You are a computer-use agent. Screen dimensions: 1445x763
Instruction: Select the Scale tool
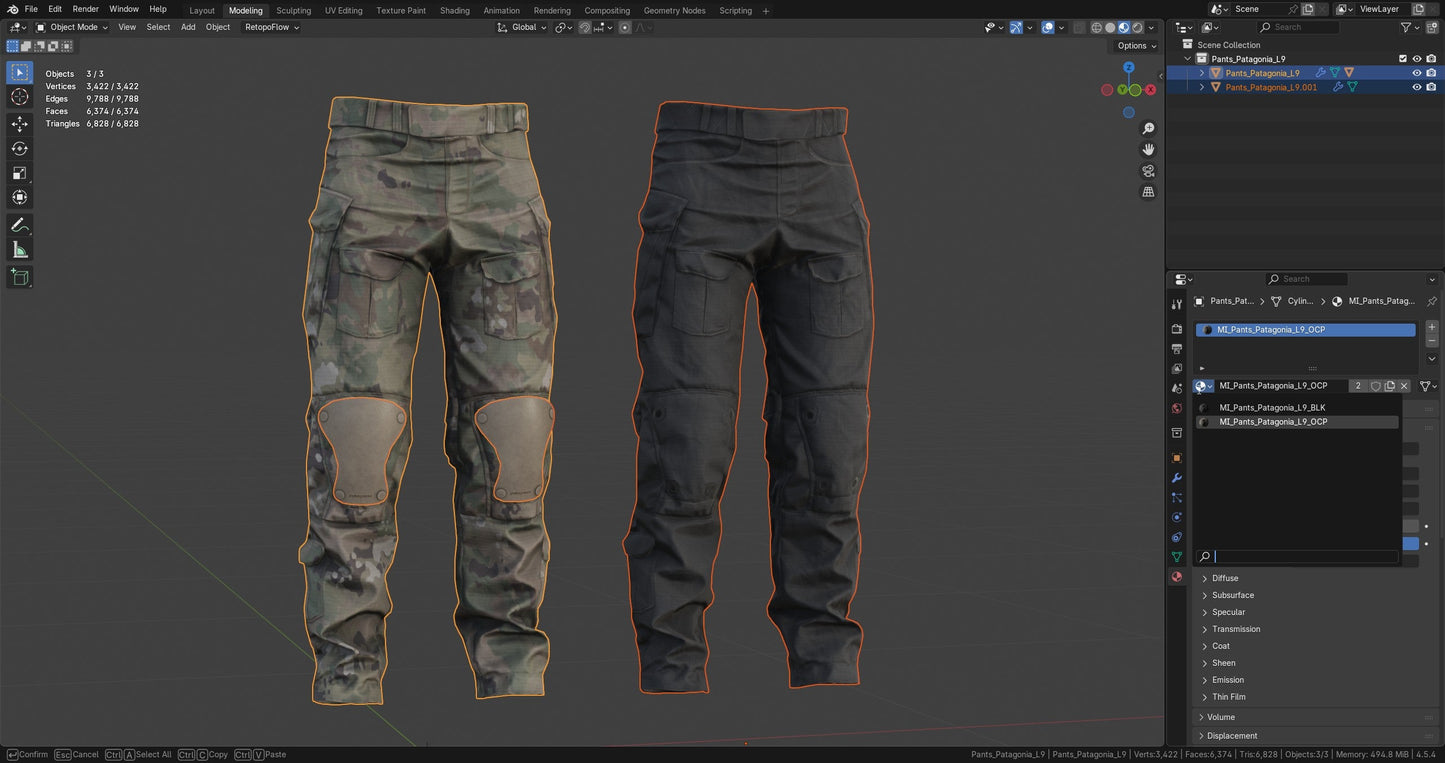pyautogui.click(x=20, y=173)
